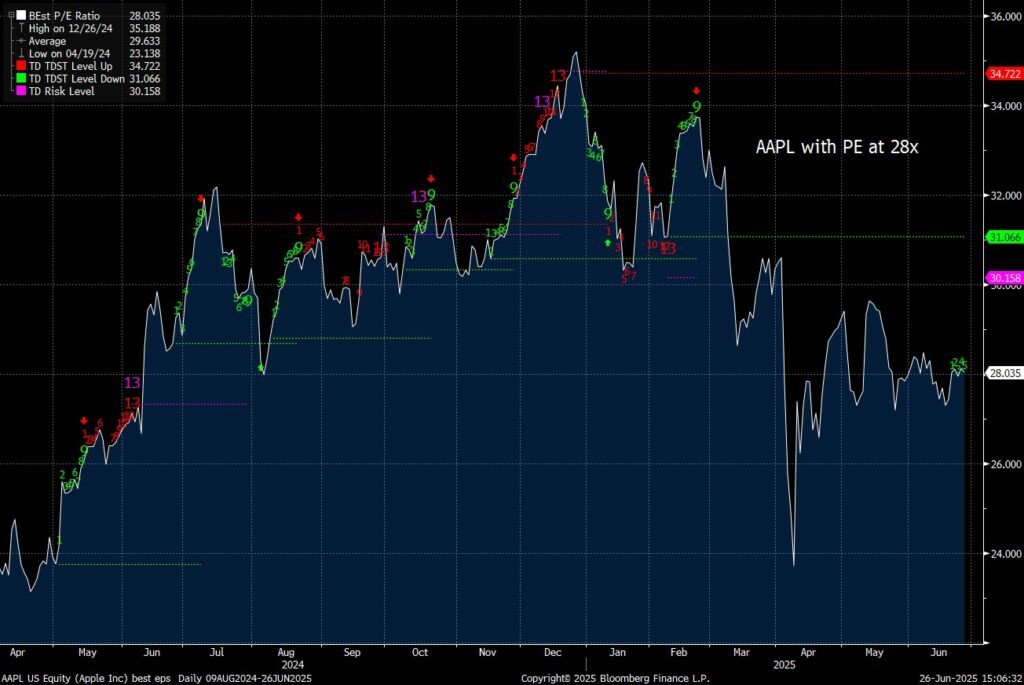Click the 'Jan' date axis label
The height and width of the screenshot is (685, 1024).
pos(617,652)
